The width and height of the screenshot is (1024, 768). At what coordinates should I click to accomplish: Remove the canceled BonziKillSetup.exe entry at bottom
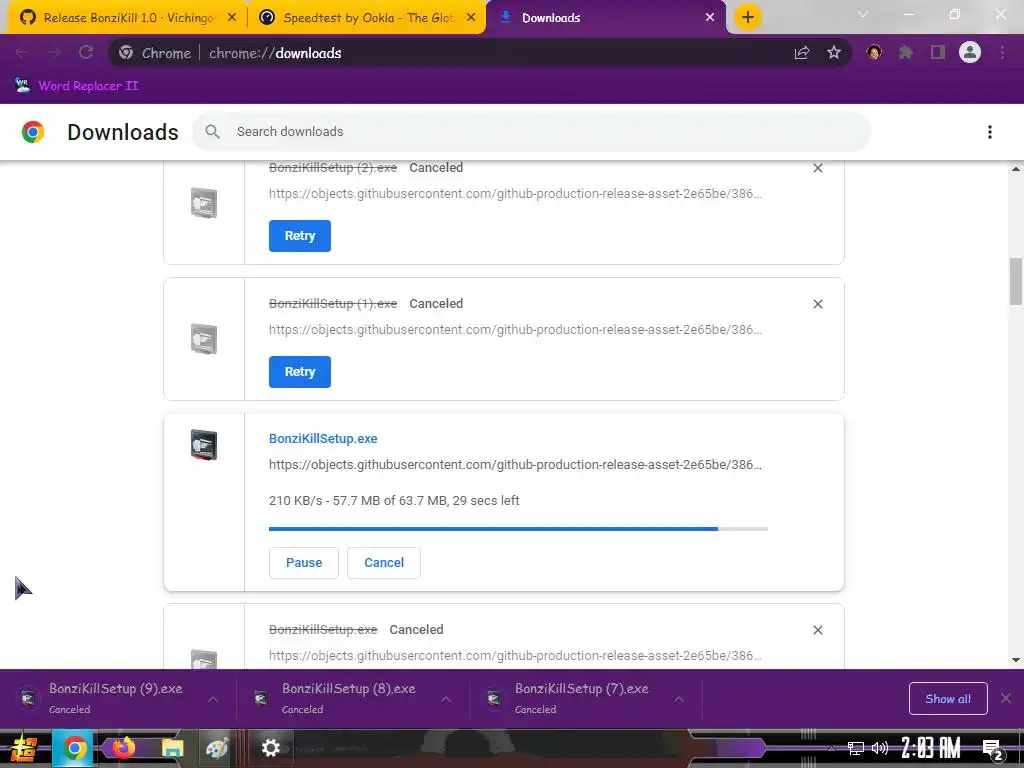coord(818,630)
